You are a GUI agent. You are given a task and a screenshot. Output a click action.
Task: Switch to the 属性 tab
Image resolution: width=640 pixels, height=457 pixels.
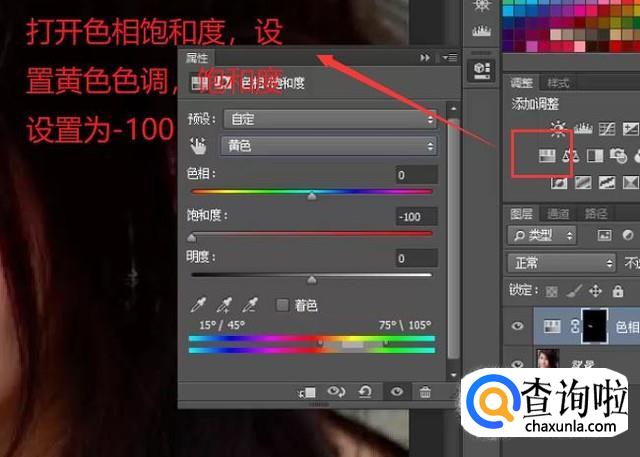pos(197,58)
